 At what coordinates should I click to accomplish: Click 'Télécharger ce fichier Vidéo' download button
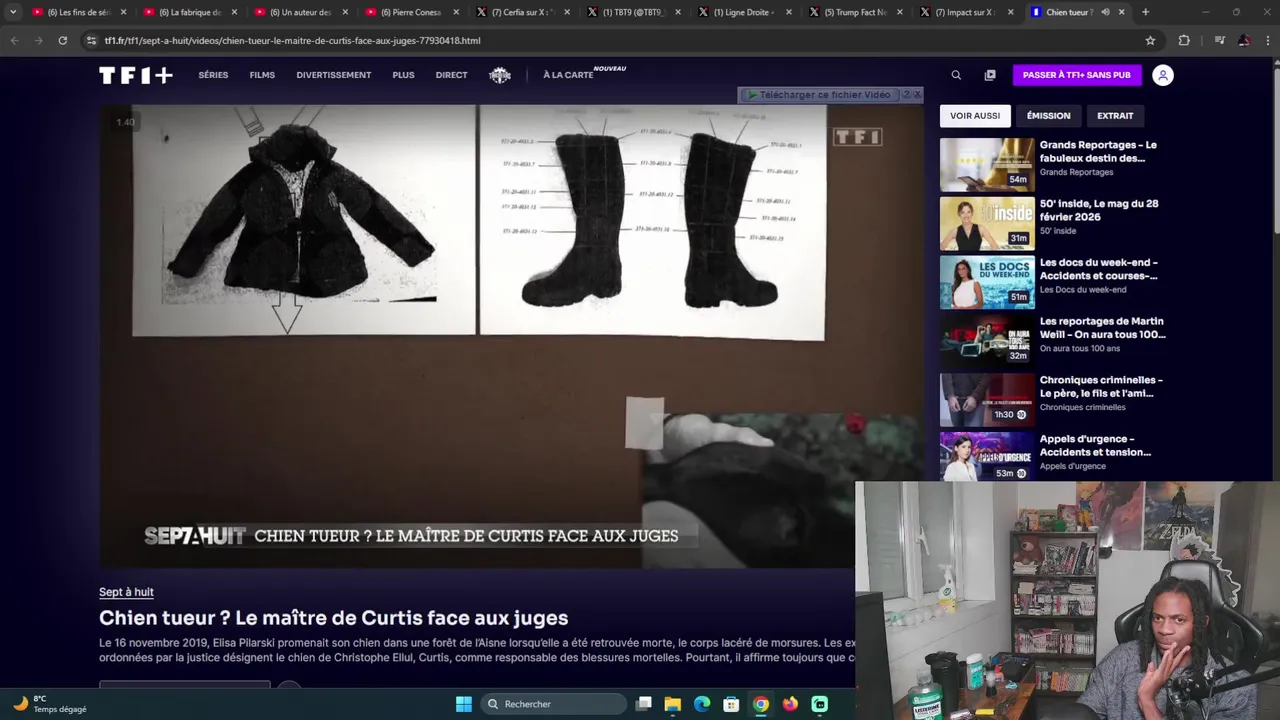click(819, 95)
